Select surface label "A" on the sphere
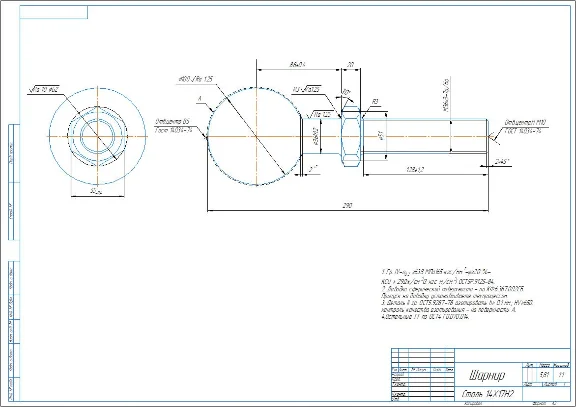The width and height of the screenshot is (576, 407). click(x=200, y=99)
